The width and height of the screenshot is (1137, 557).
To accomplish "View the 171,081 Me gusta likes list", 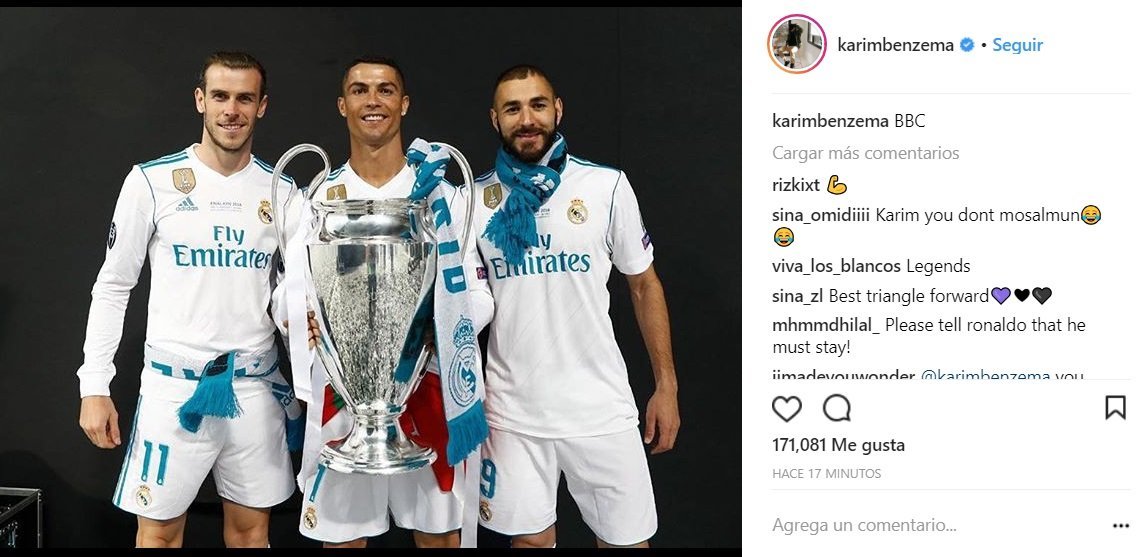I will (x=838, y=445).
